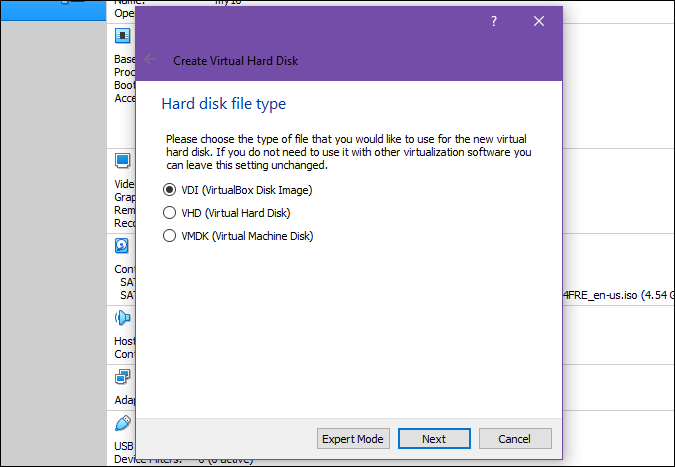
Task: Click the USB plug icon in VirtualBox details
Action: coord(123,423)
